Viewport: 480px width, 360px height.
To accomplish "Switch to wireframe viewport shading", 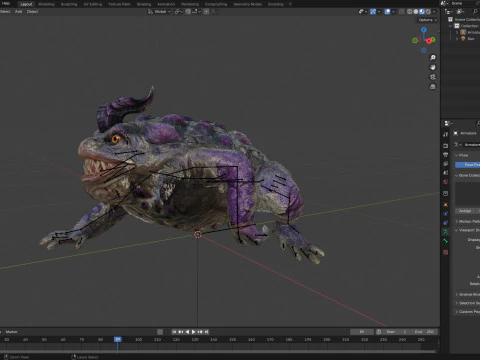I will (x=410, y=12).
